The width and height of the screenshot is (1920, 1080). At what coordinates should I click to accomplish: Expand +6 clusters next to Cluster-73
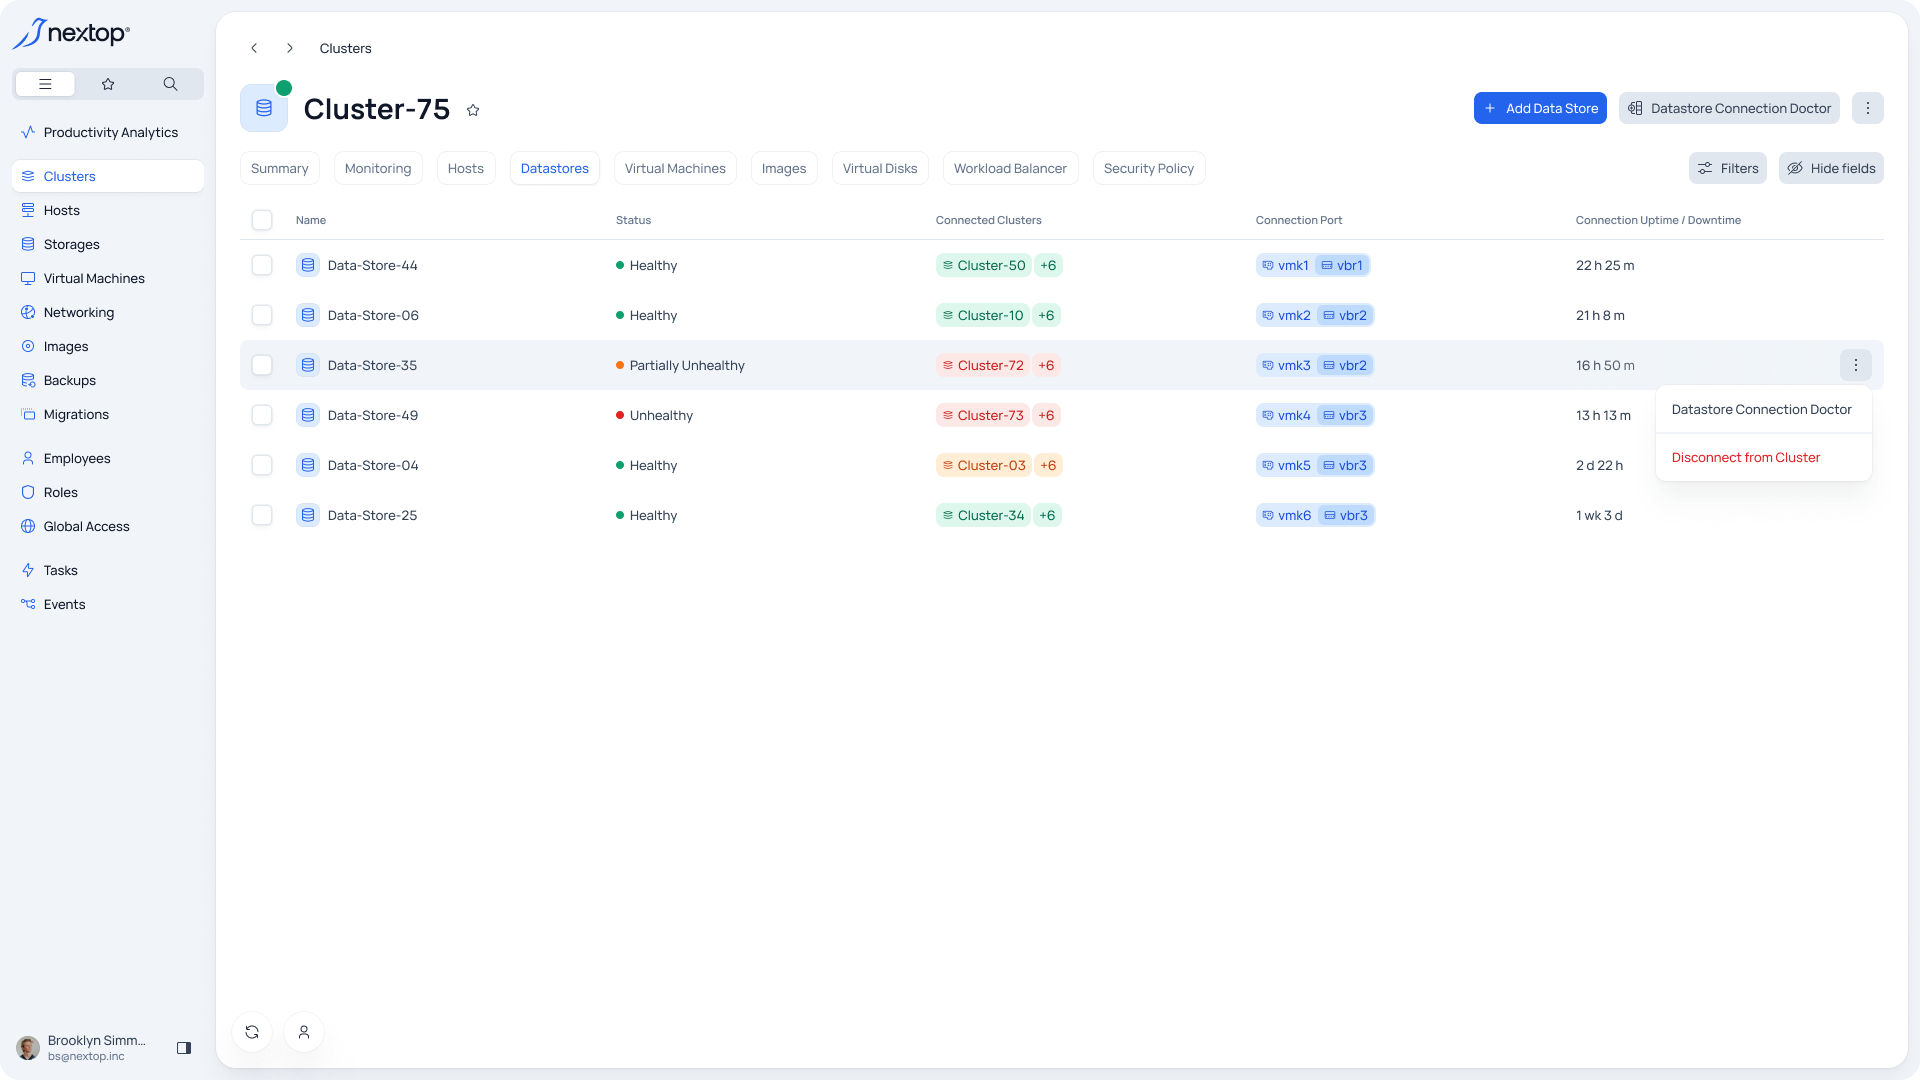pyautogui.click(x=1046, y=415)
